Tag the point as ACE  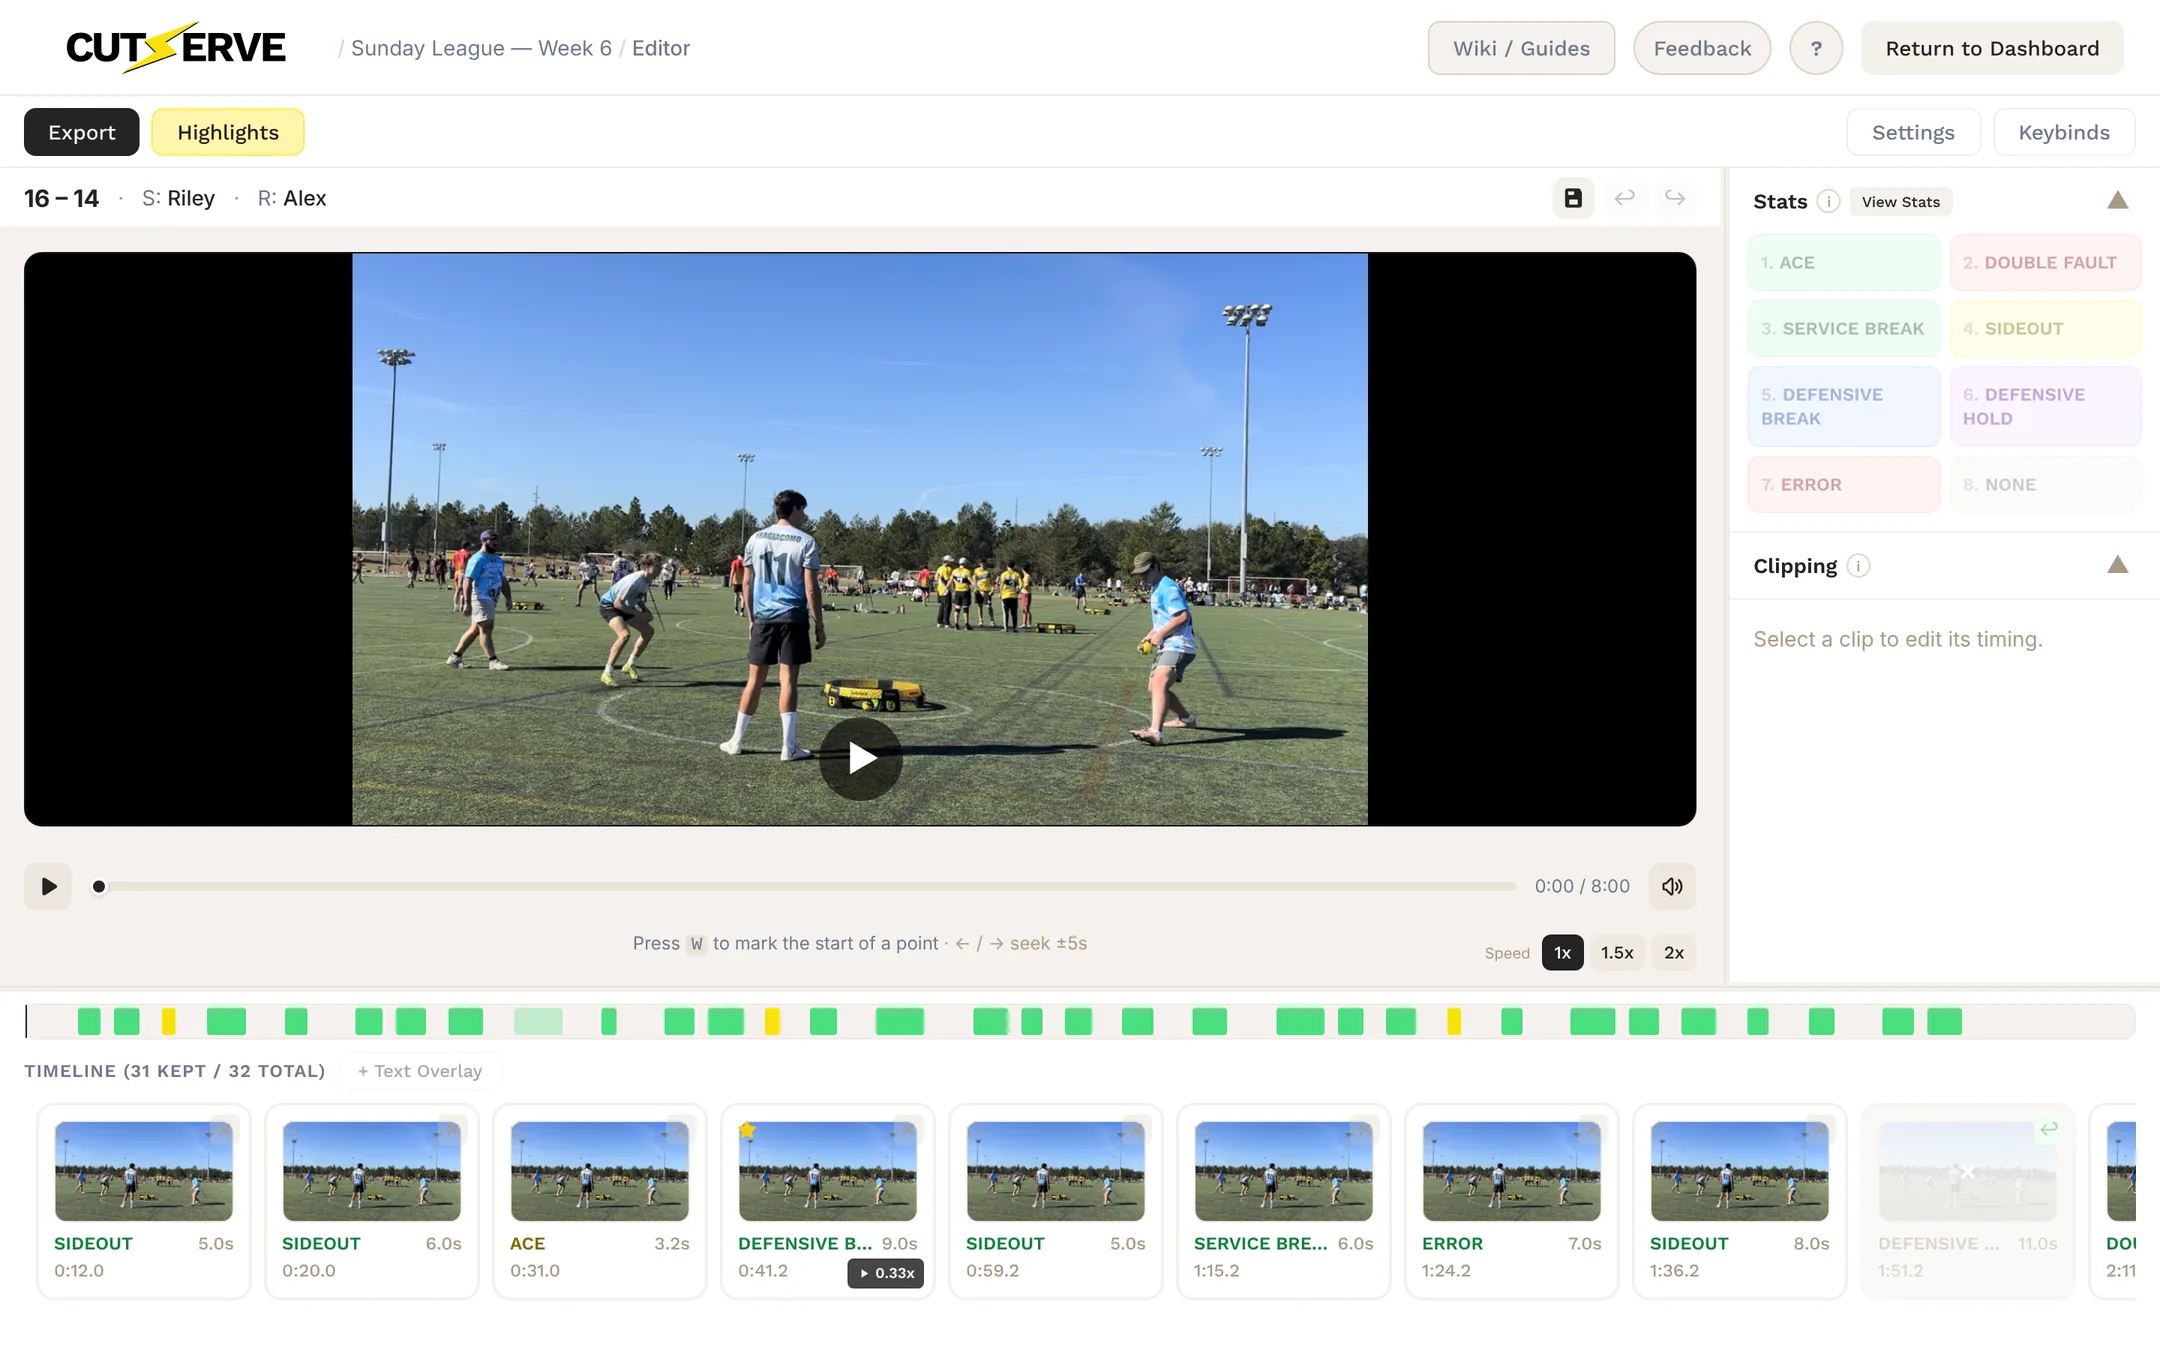(1844, 263)
